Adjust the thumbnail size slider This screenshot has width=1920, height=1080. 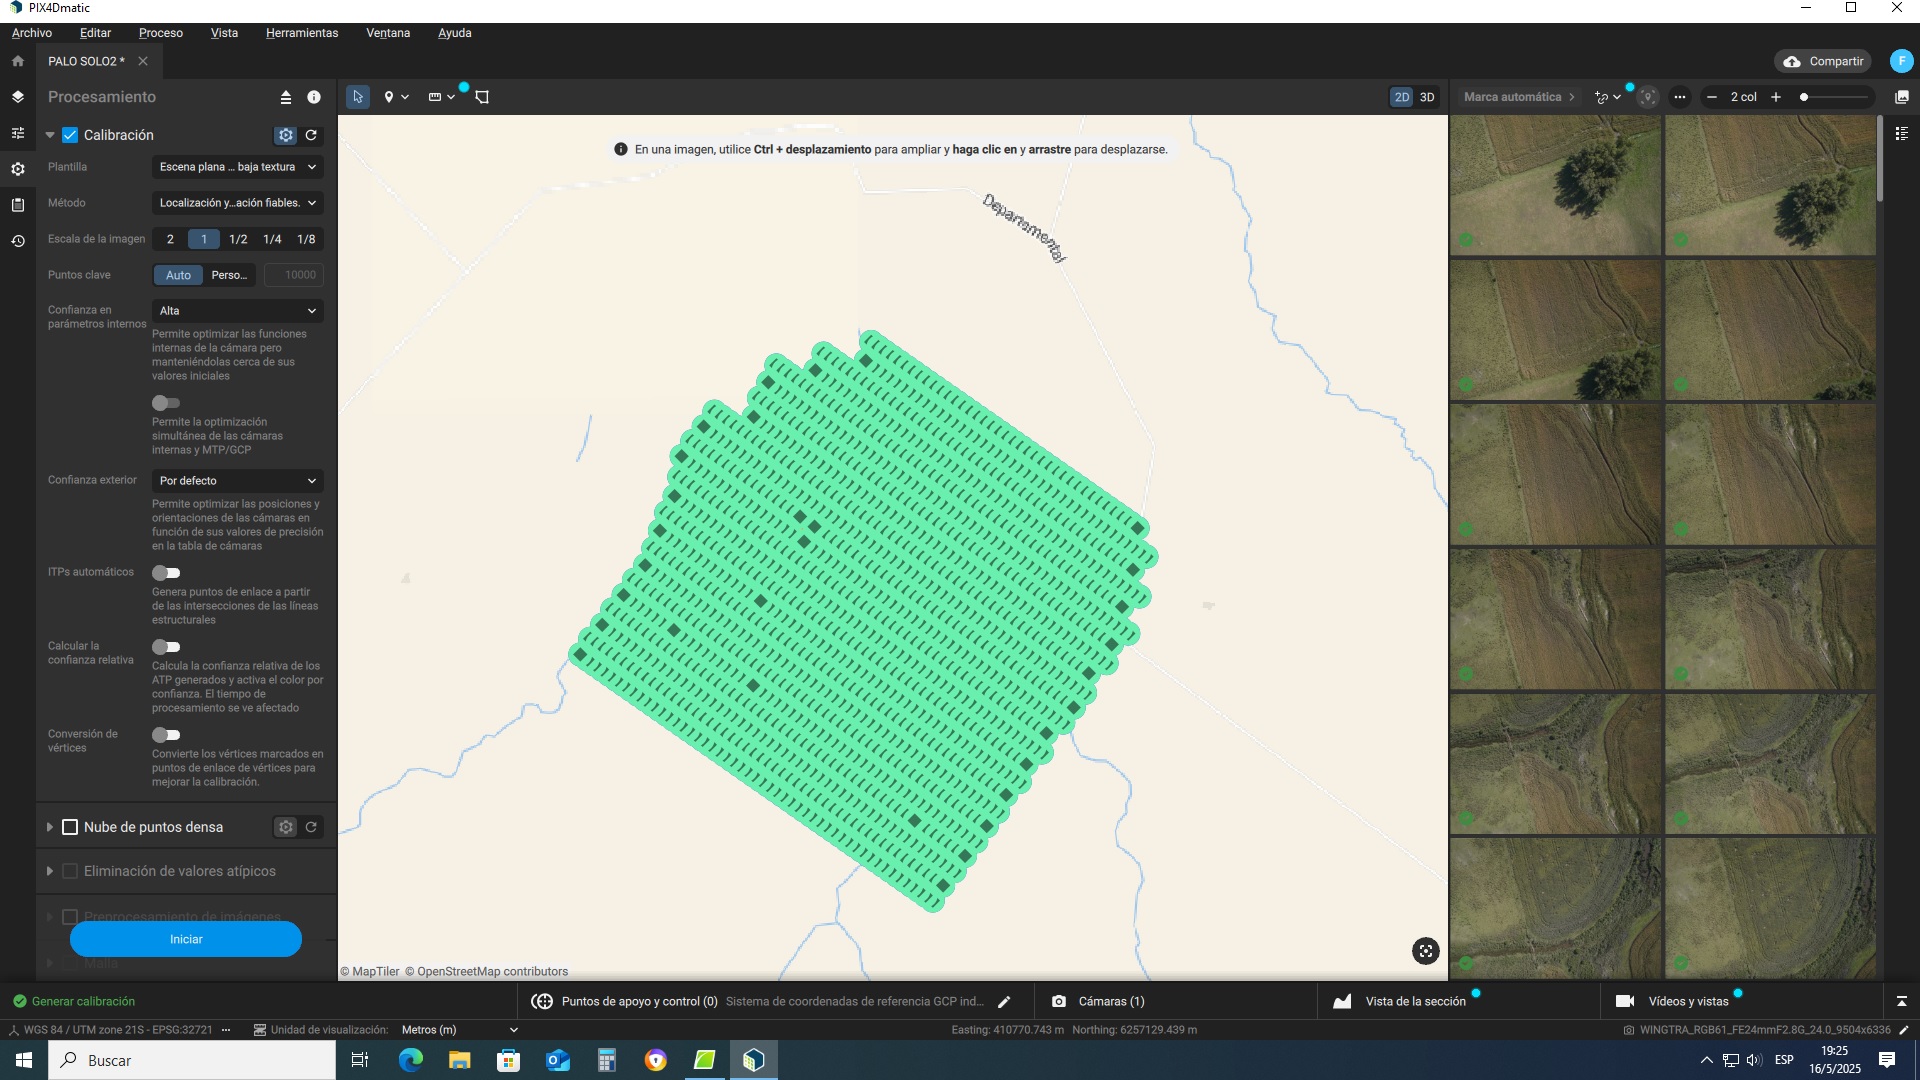[x=1805, y=97]
